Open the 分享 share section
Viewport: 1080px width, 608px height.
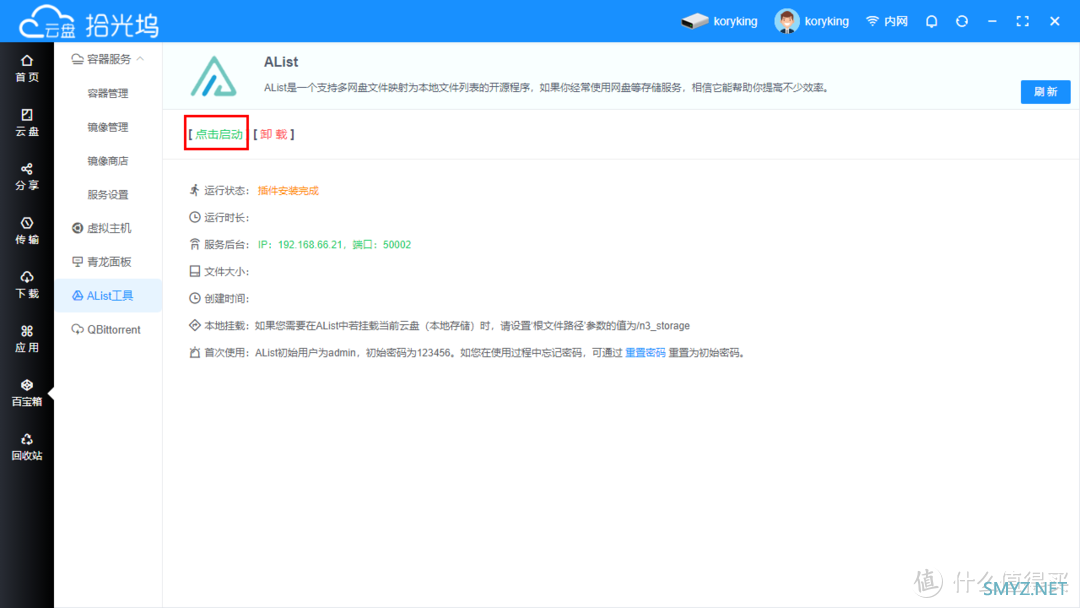27,177
